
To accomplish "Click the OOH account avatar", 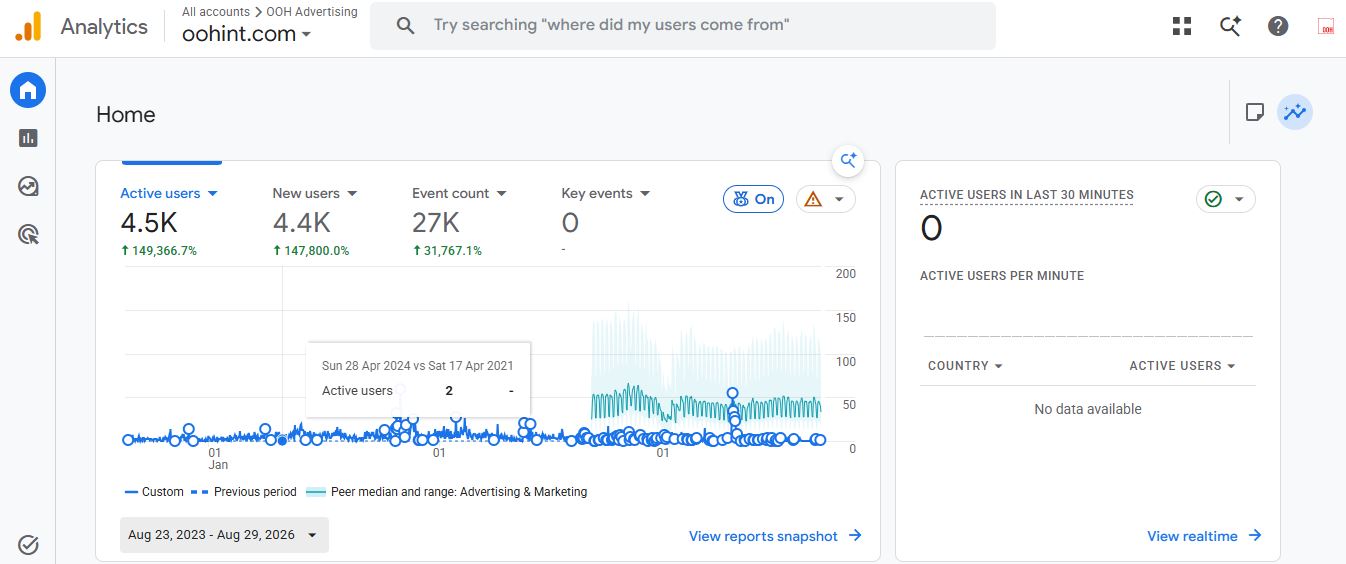I will coord(1327,27).
